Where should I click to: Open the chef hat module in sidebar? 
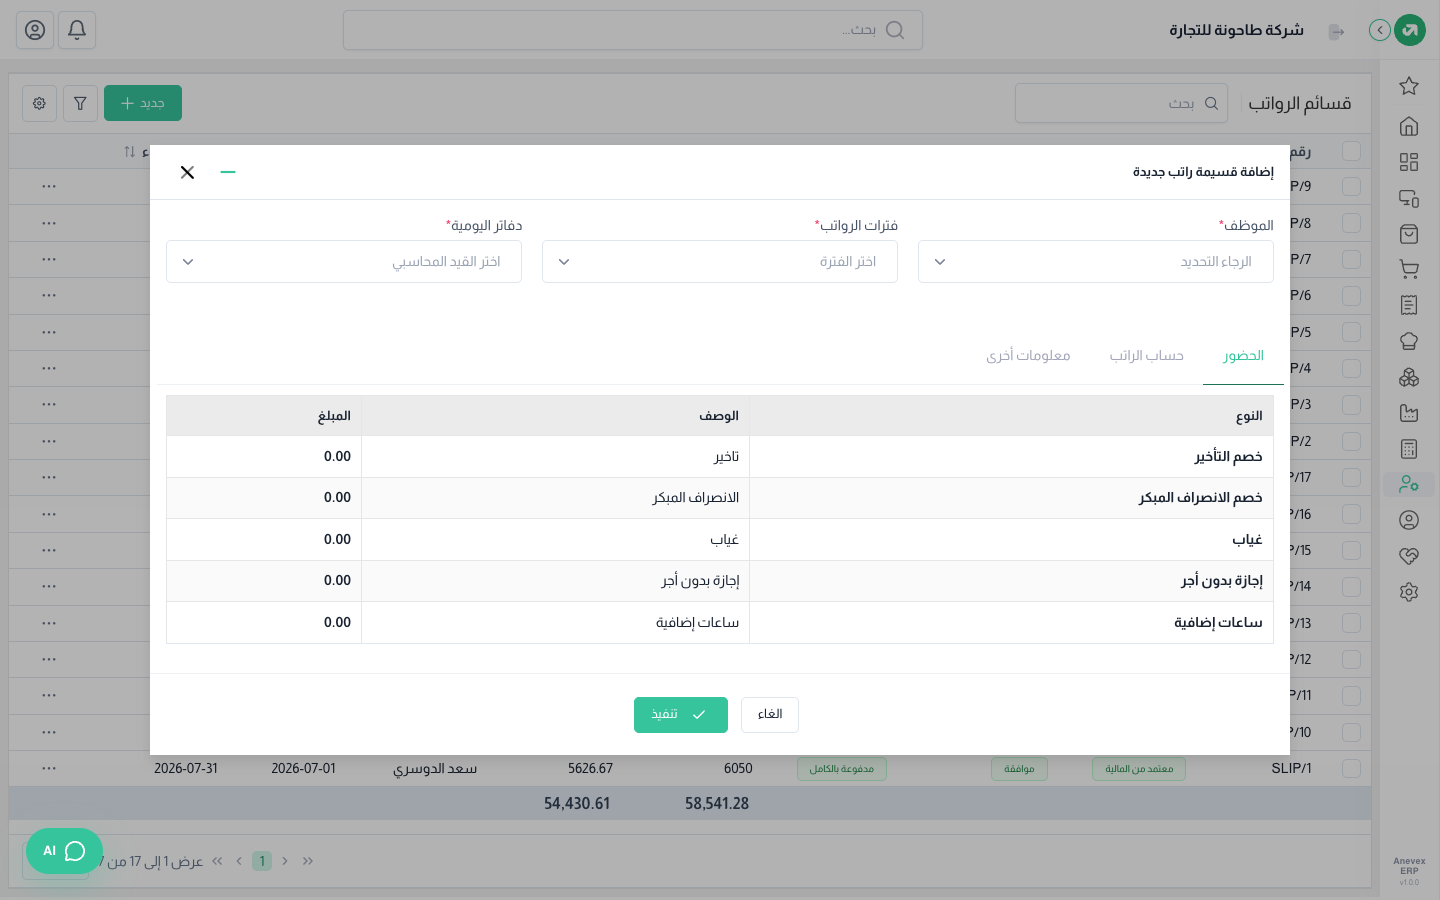1409,341
